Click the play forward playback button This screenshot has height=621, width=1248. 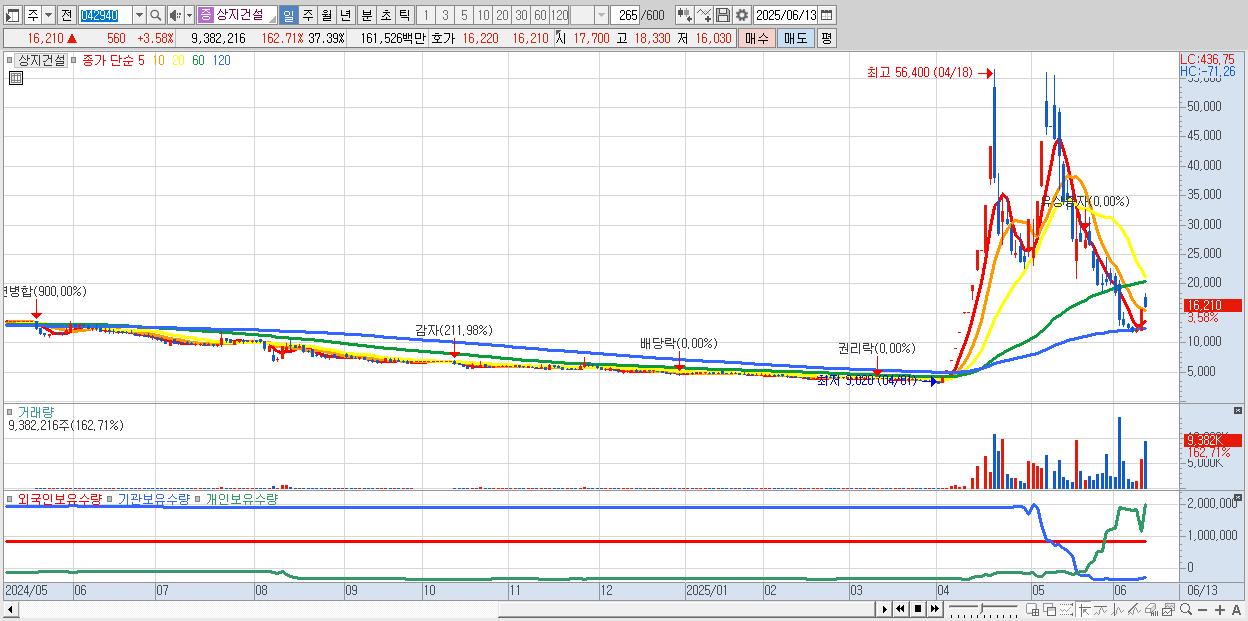coord(884,609)
